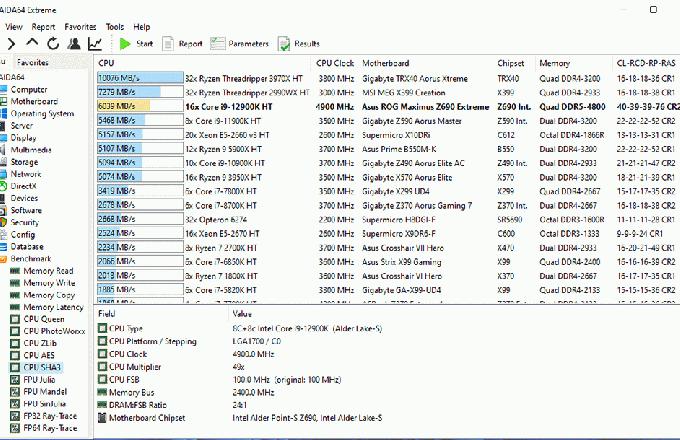Click the up-level arrow in toolbar
680x440 pixels.
tap(32, 44)
